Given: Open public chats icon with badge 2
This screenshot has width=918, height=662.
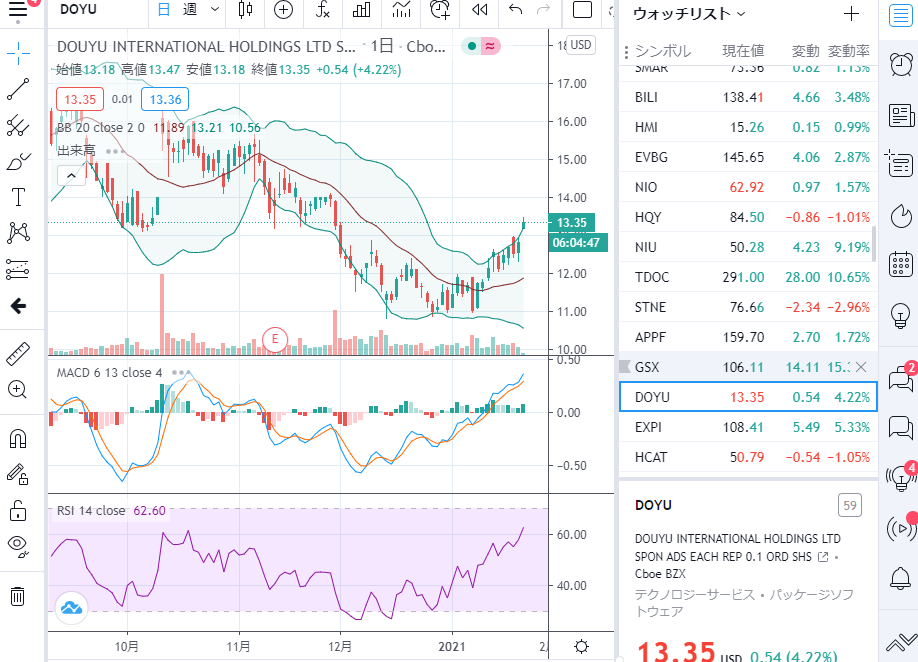Looking at the screenshot, I should (x=901, y=378).
